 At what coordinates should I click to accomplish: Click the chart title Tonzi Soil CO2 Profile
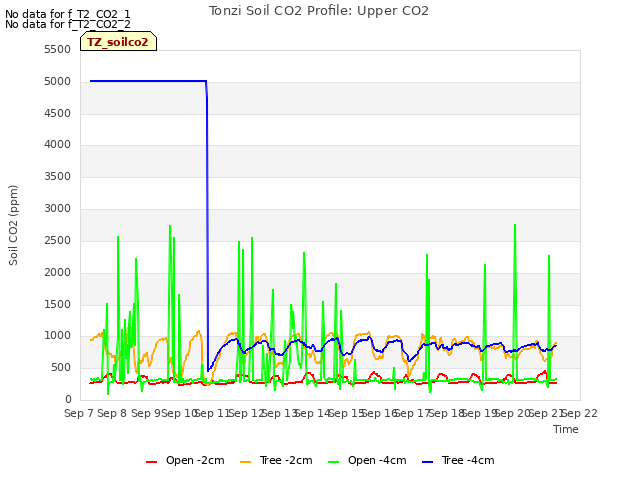319,11
